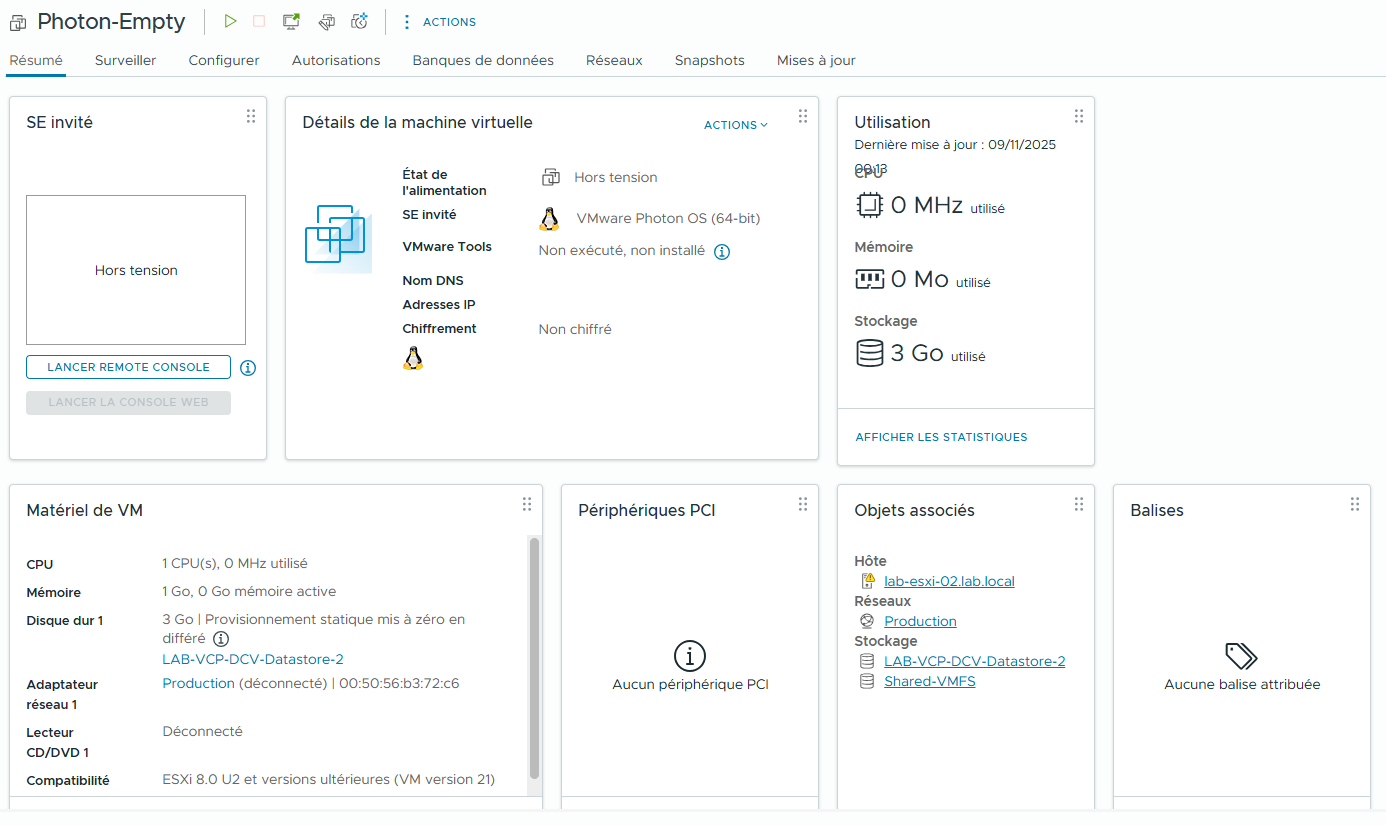Click the drag handle on SE invité card
1386x825 pixels.
click(x=251, y=117)
